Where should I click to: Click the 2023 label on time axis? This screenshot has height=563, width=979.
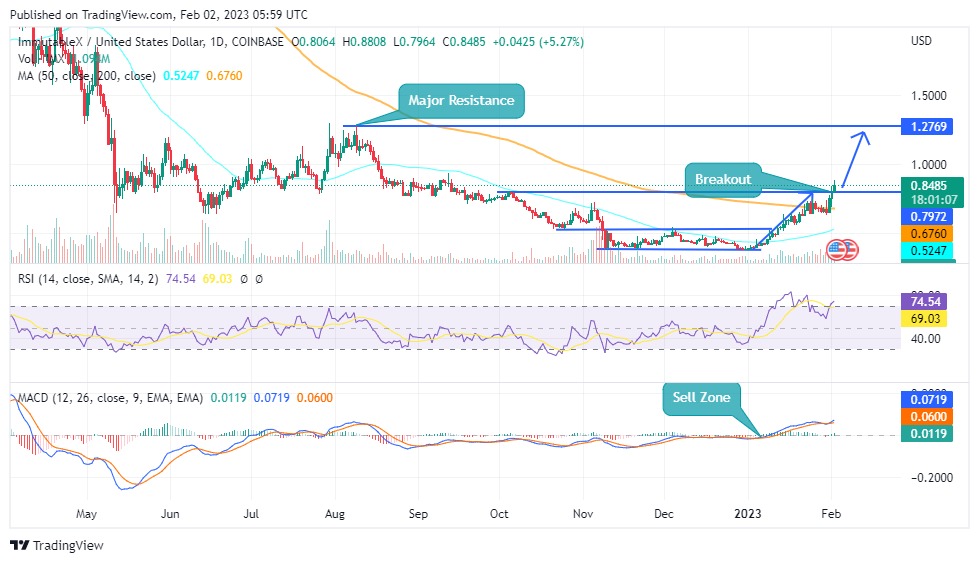click(747, 514)
